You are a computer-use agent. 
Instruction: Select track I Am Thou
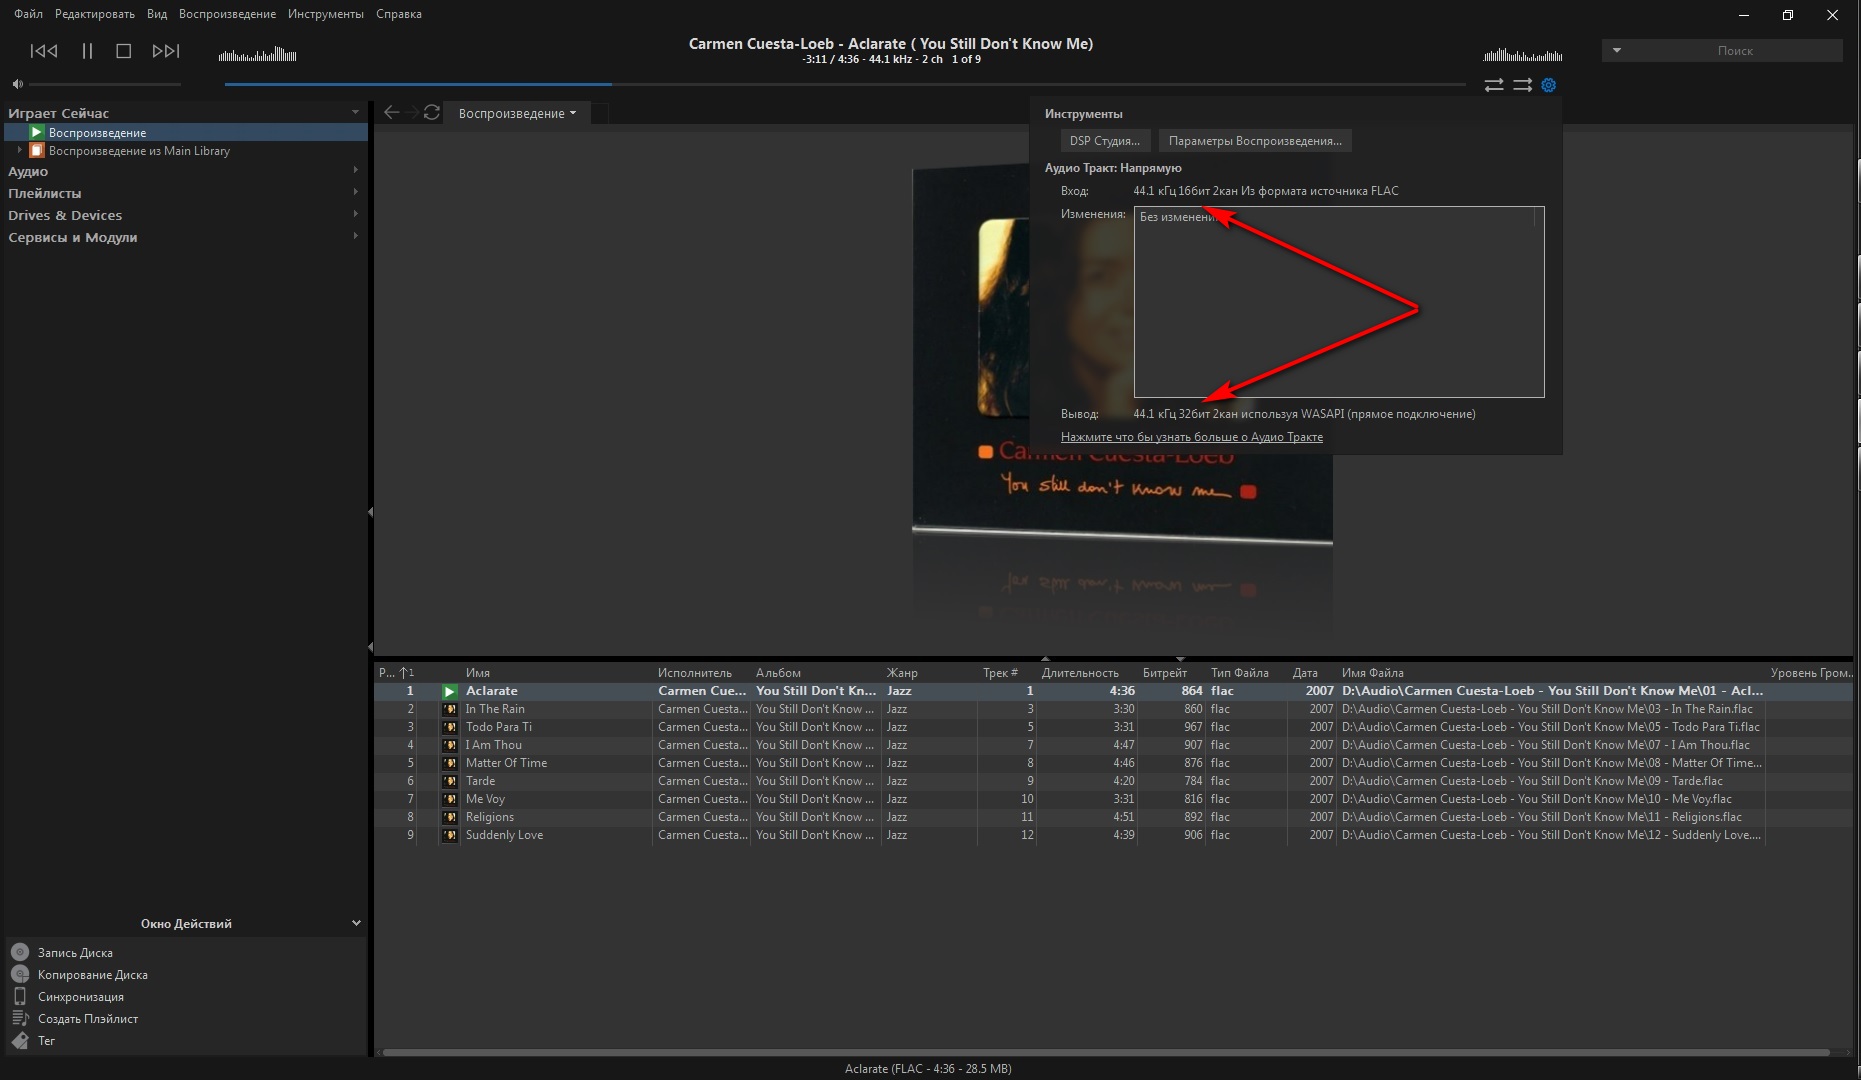[1114, 745]
